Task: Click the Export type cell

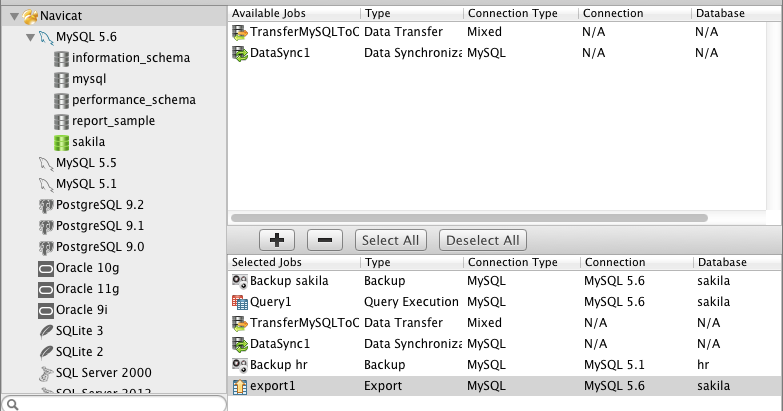Action: pyautogui.click(x=383, y=386)
